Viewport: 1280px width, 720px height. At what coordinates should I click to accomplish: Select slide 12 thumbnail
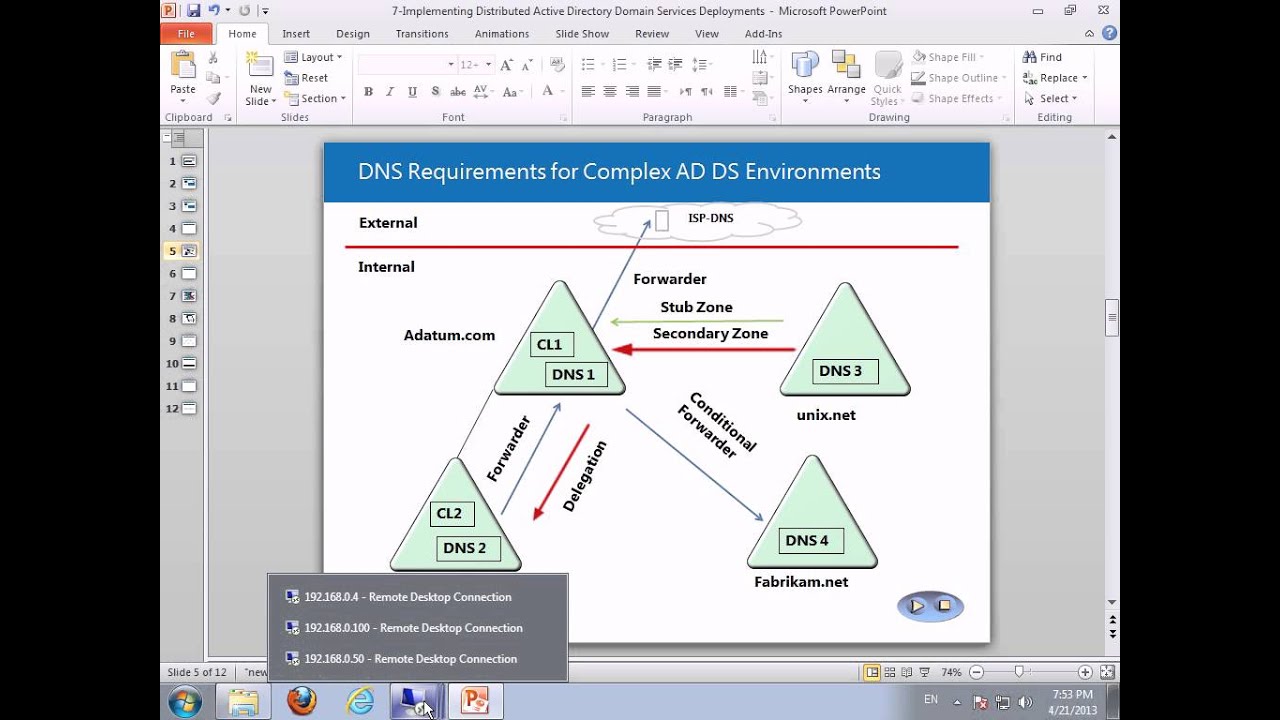(x=189, y=408)
